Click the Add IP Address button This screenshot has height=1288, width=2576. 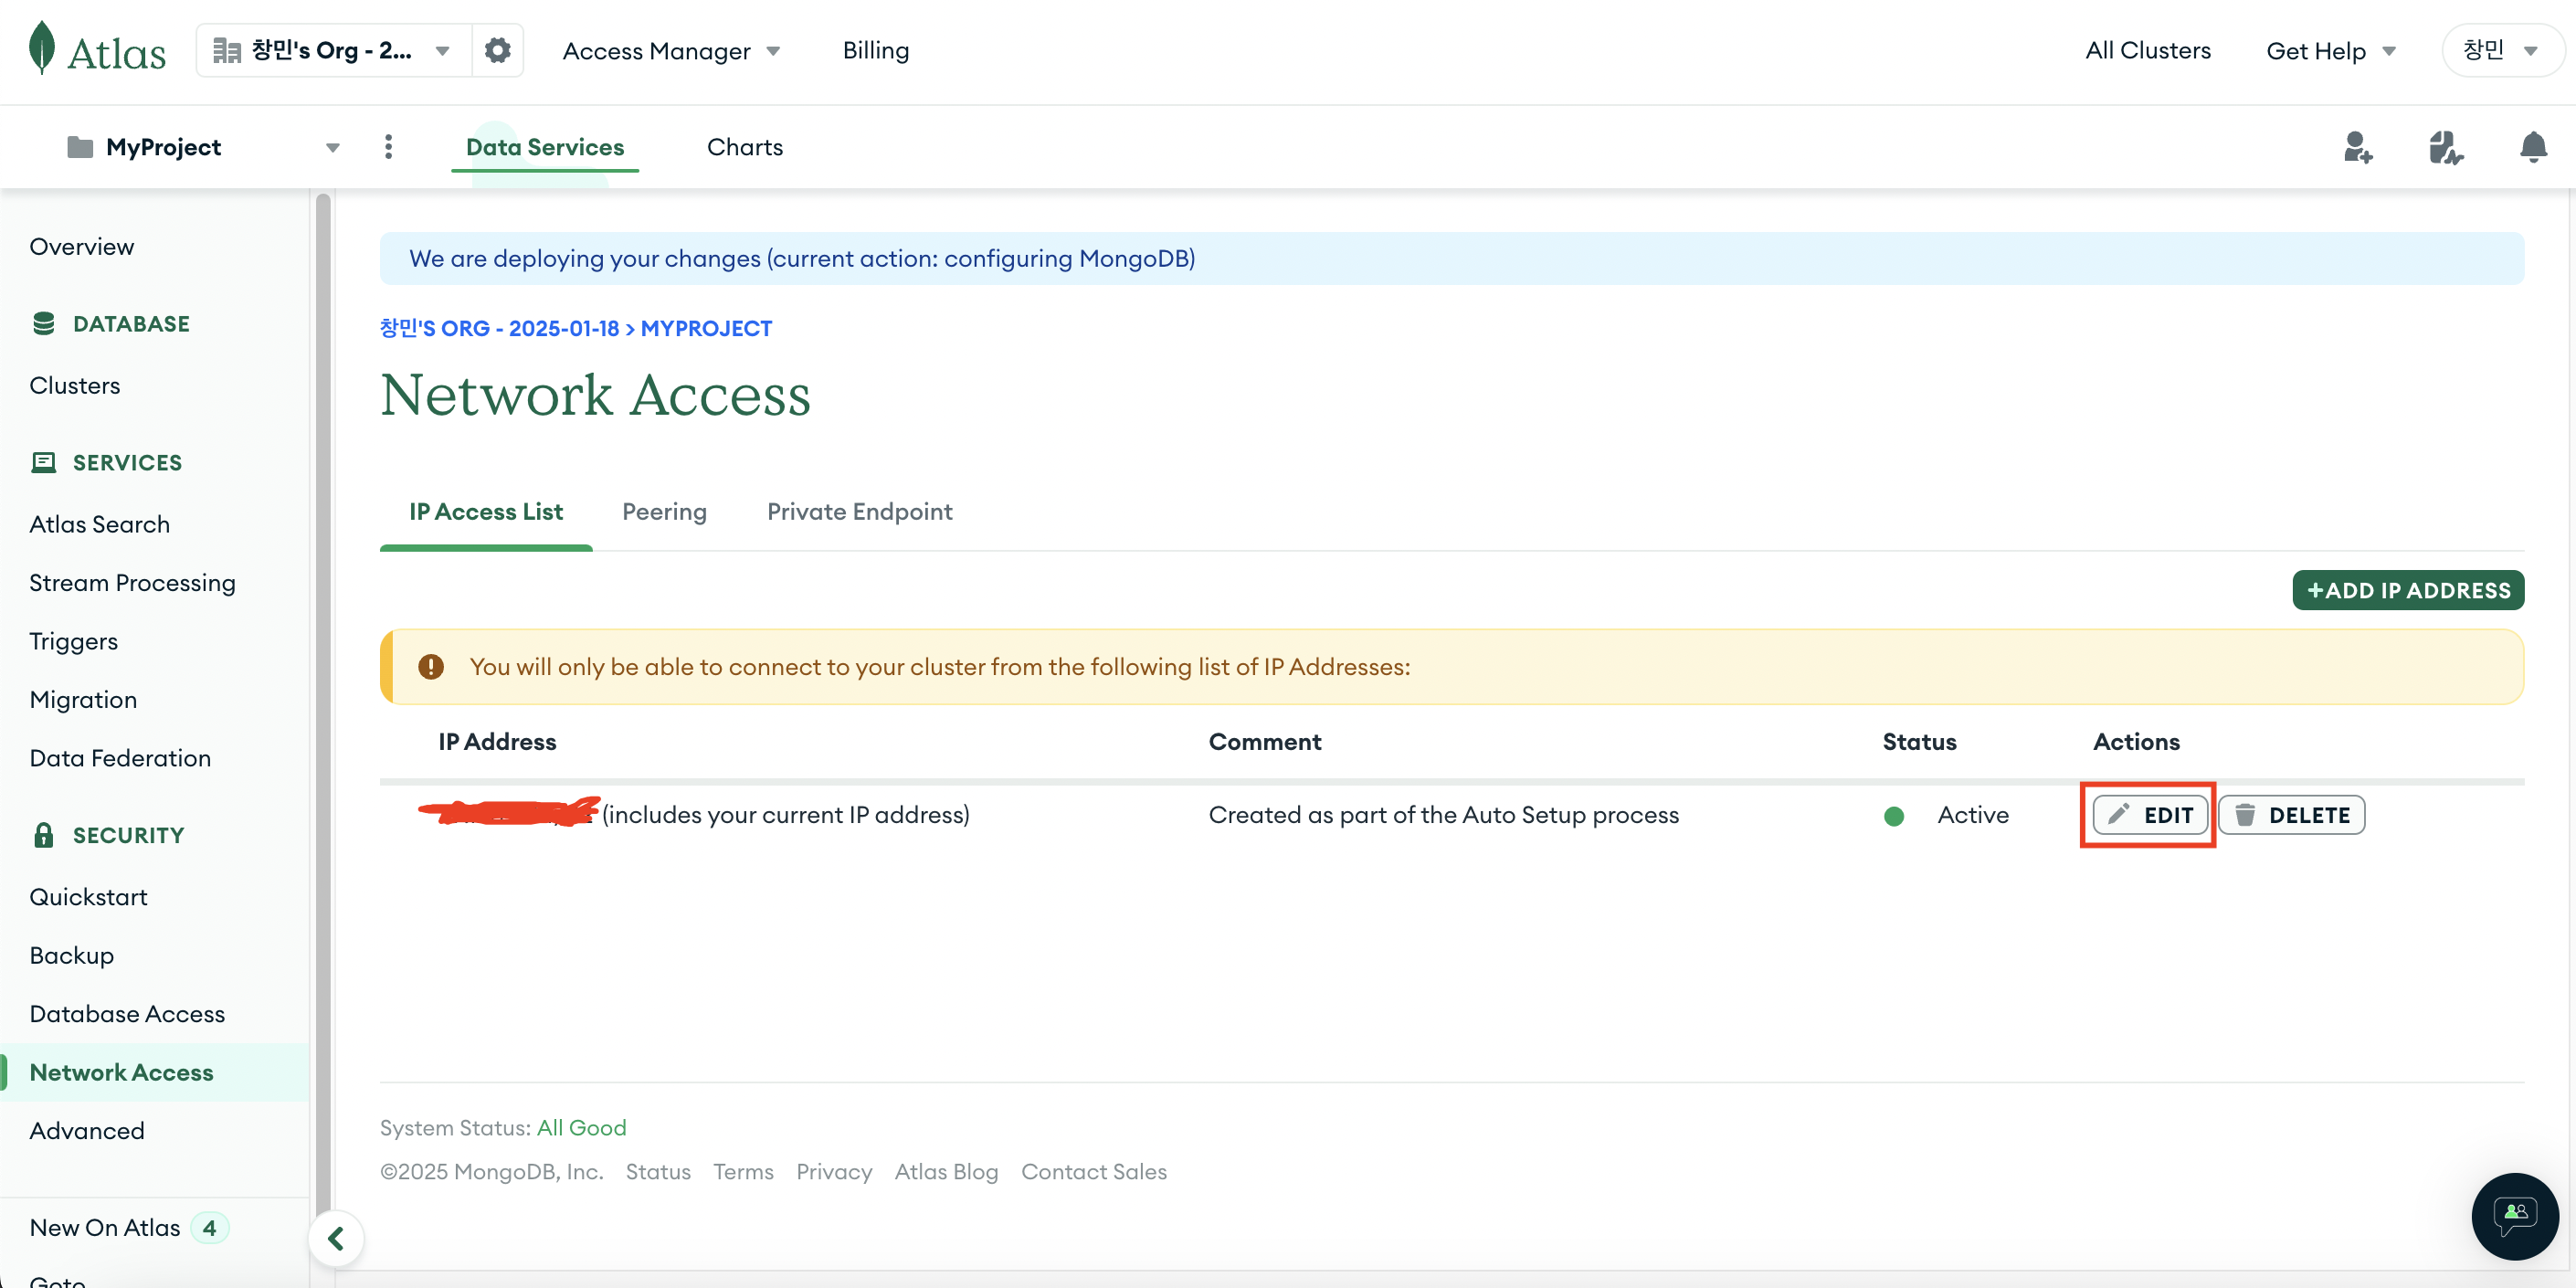point(2407,590)
